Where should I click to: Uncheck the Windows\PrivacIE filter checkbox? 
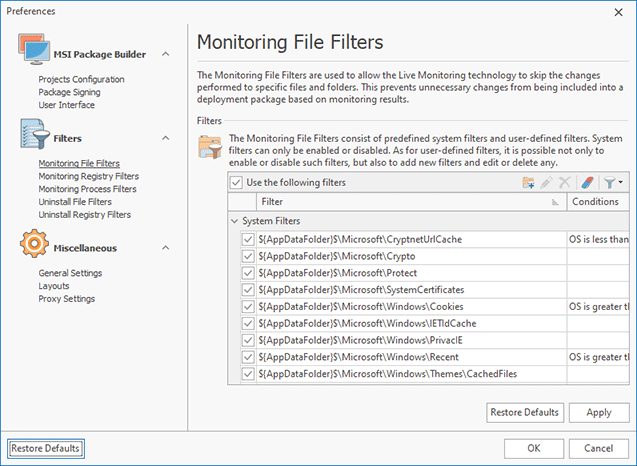[248, 340]
